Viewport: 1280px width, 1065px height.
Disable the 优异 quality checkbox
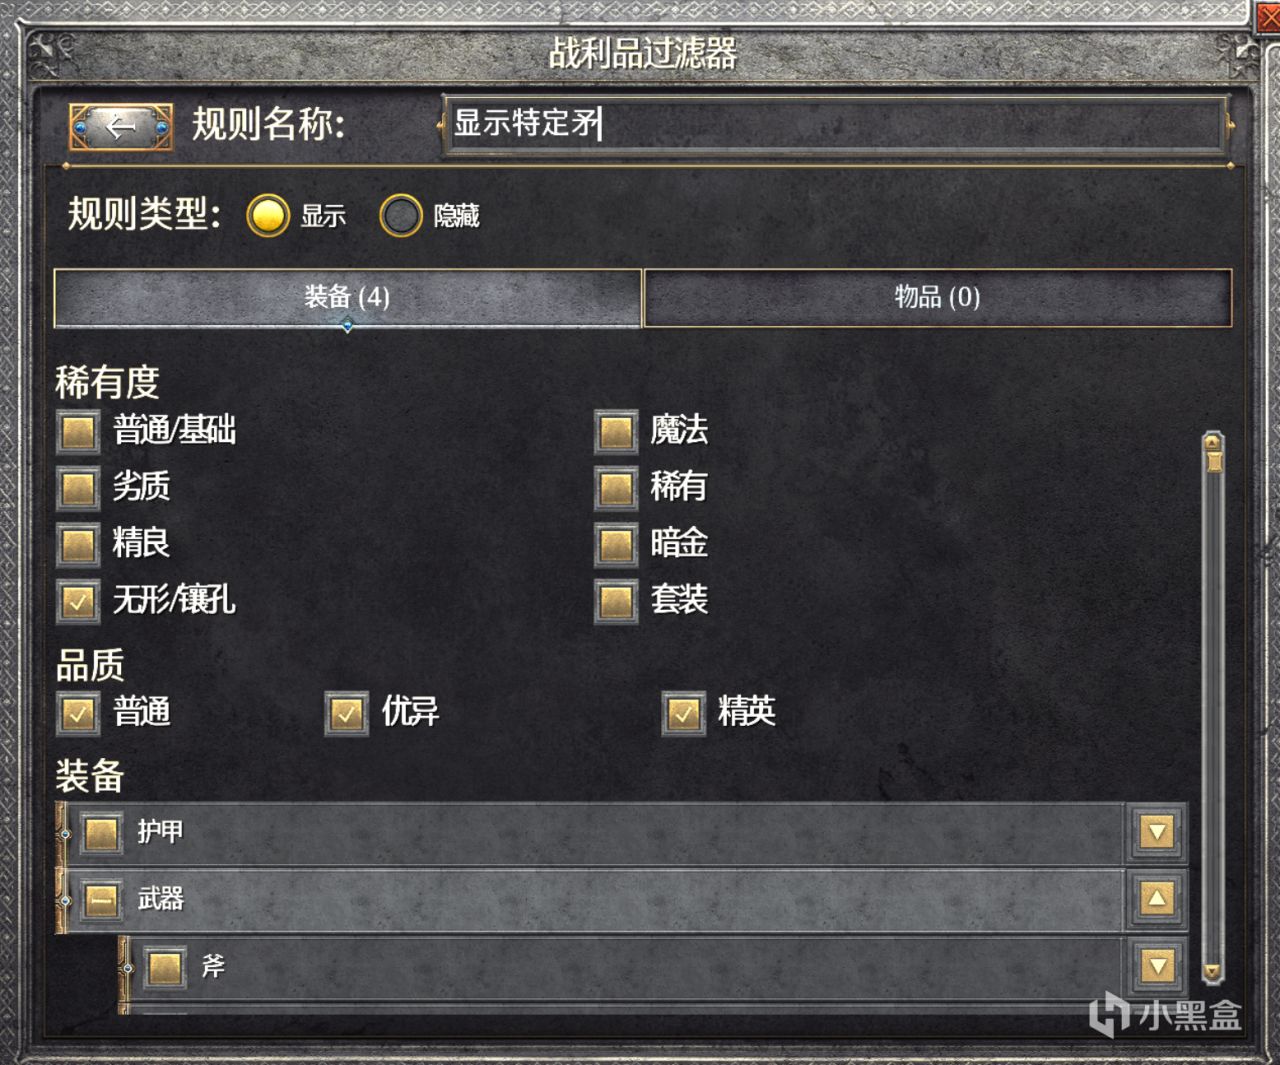347,713
